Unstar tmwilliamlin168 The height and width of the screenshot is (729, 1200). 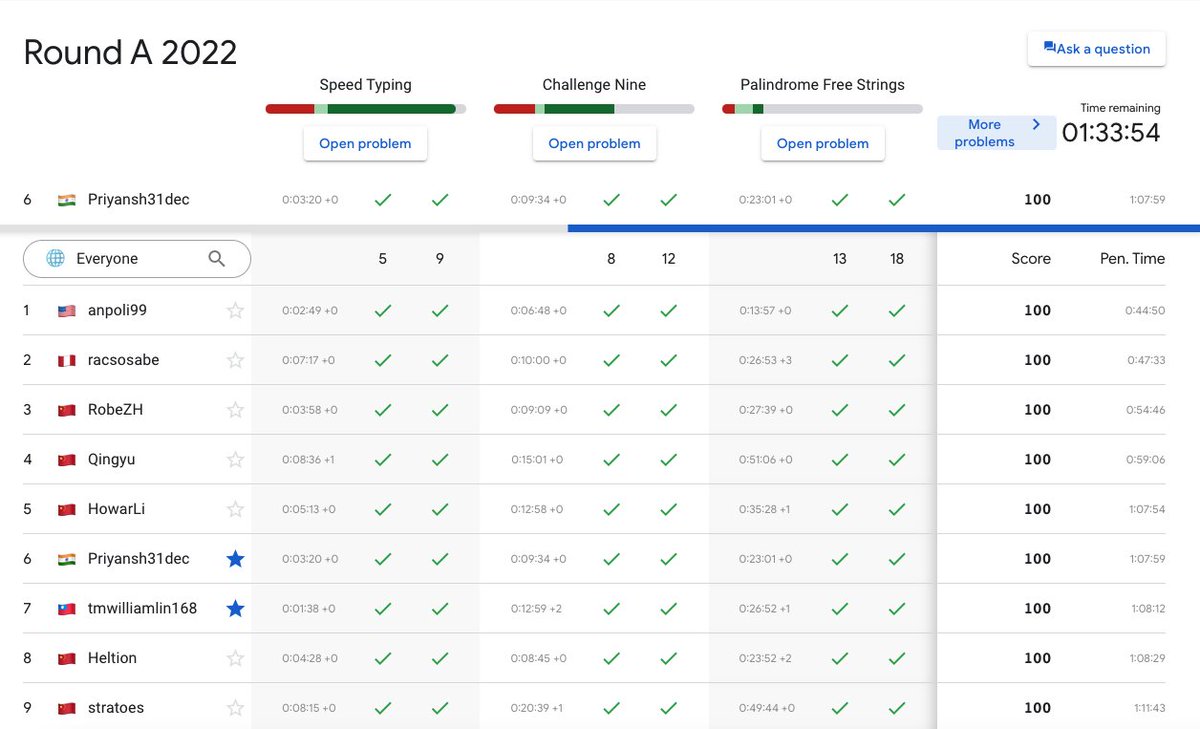[x=235, y=608]
